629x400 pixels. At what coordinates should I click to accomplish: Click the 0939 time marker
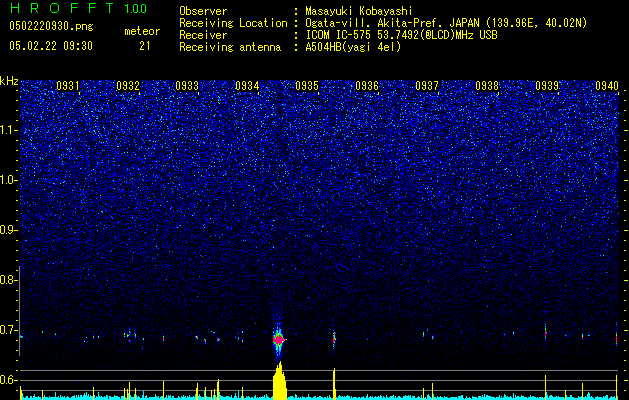(547, 85)
